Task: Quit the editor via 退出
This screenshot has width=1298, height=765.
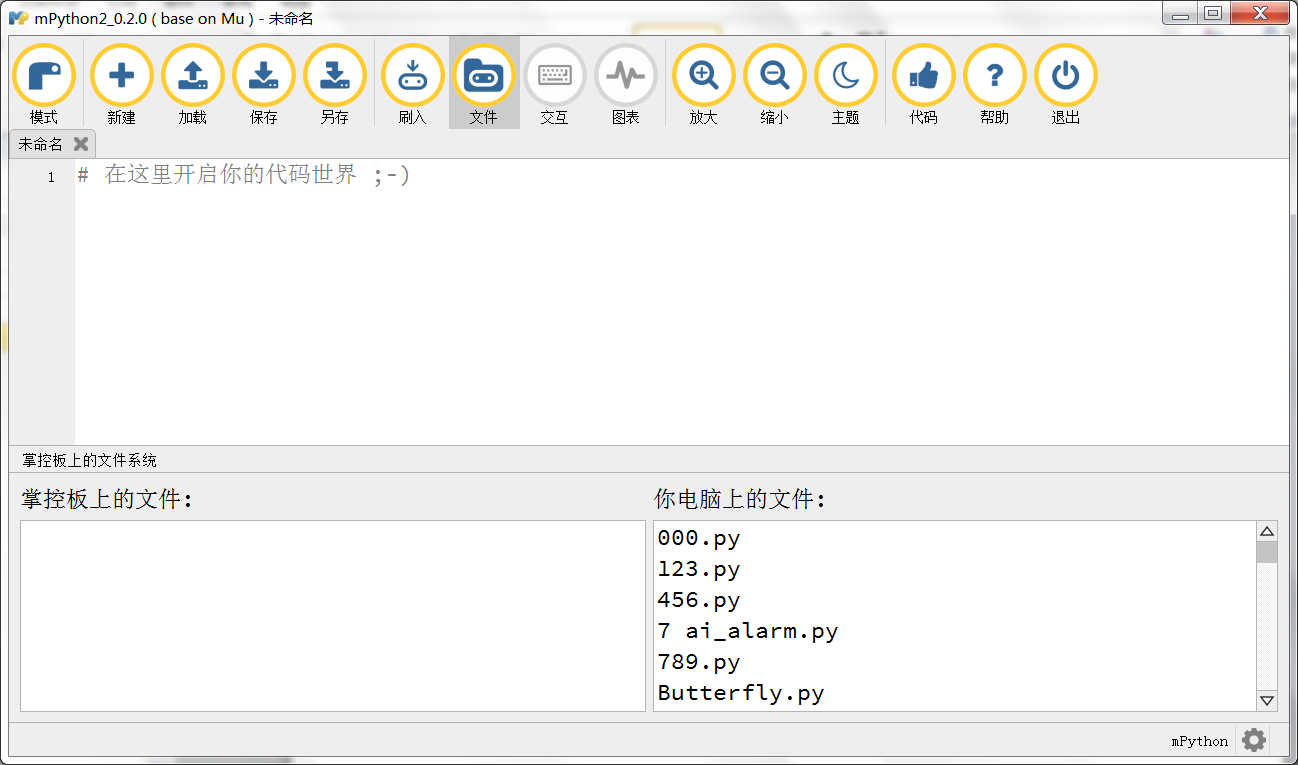Action: 1065,83
